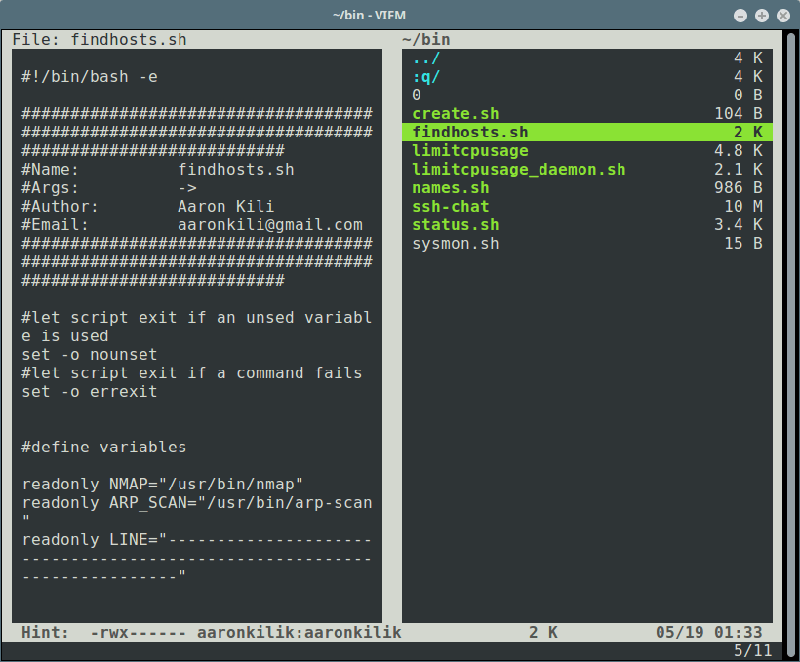The width and height of the screenshot is (800, 662).
Task: Click the highlighted findhosts.sh entry
Action: (587, 132)
